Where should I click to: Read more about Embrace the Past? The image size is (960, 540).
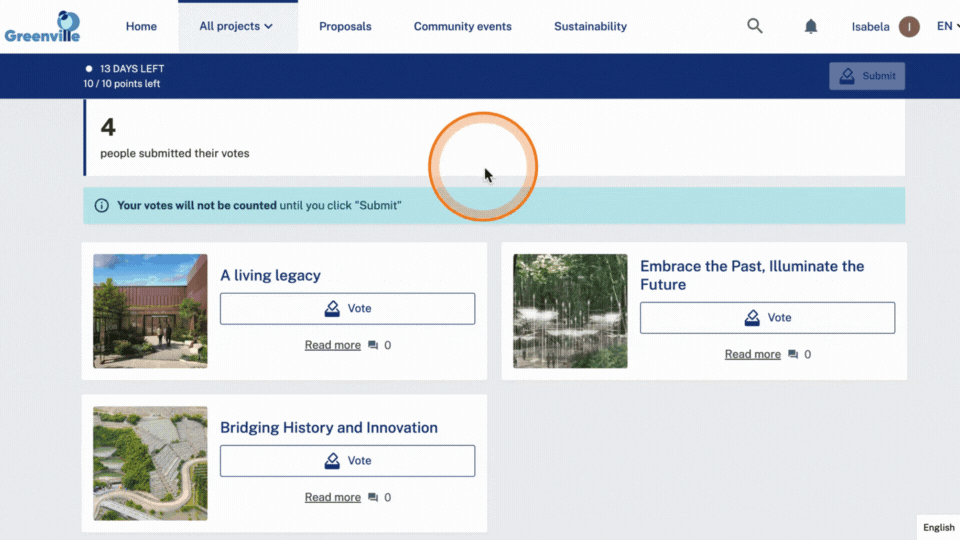coord(752,354)
